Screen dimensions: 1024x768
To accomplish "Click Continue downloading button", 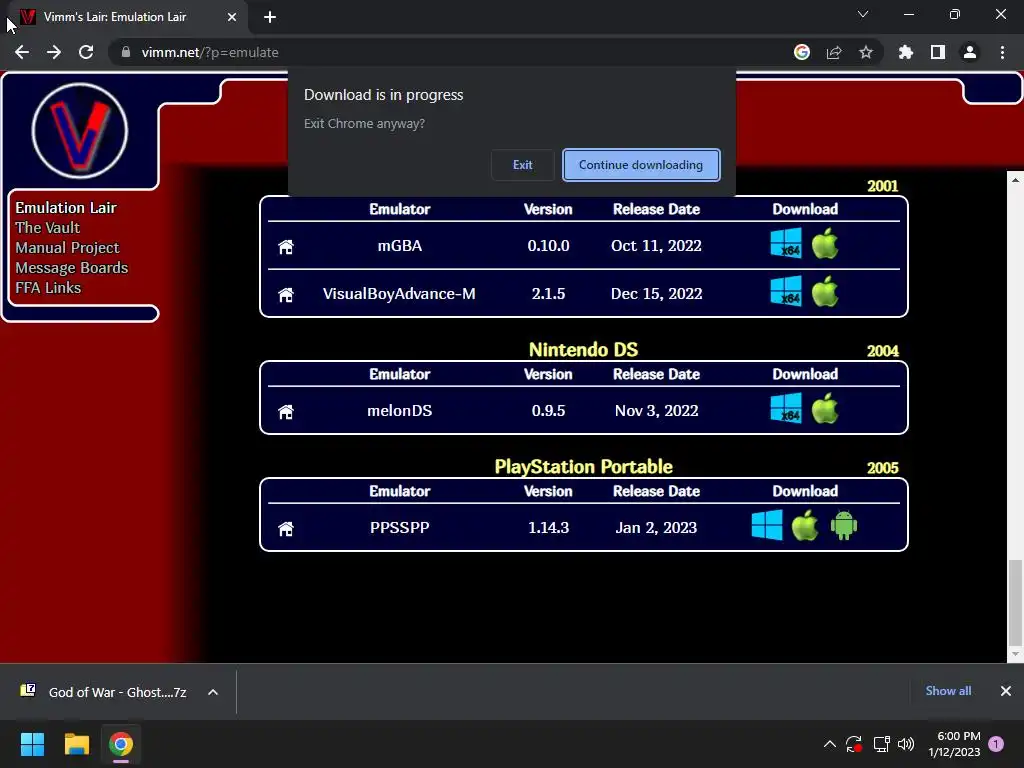I will (x=641, y=165).
